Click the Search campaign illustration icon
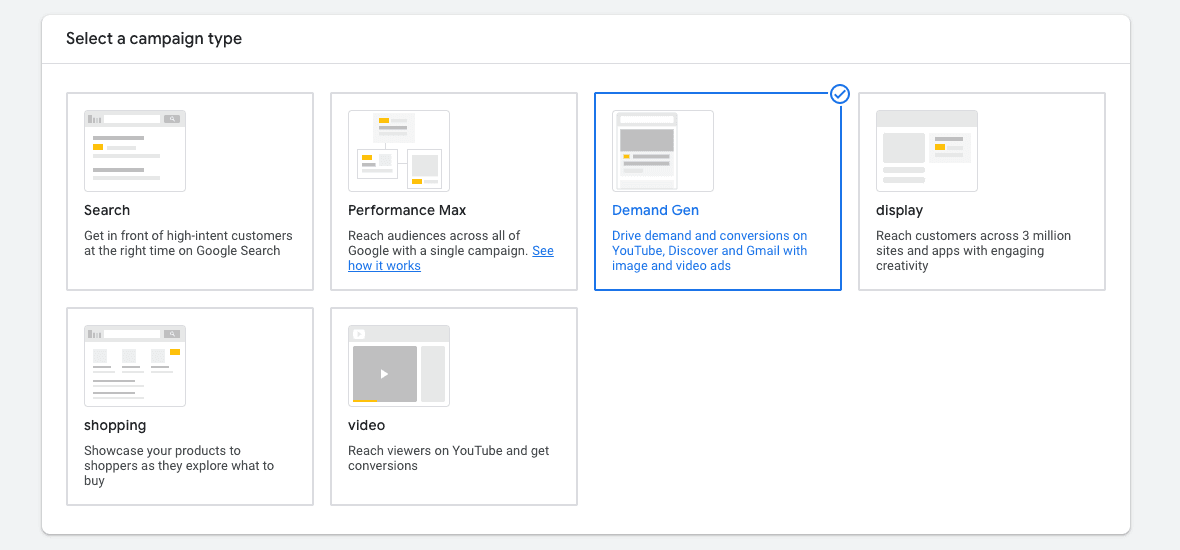Screen dimensions: 1180x550 pos(135,151)
